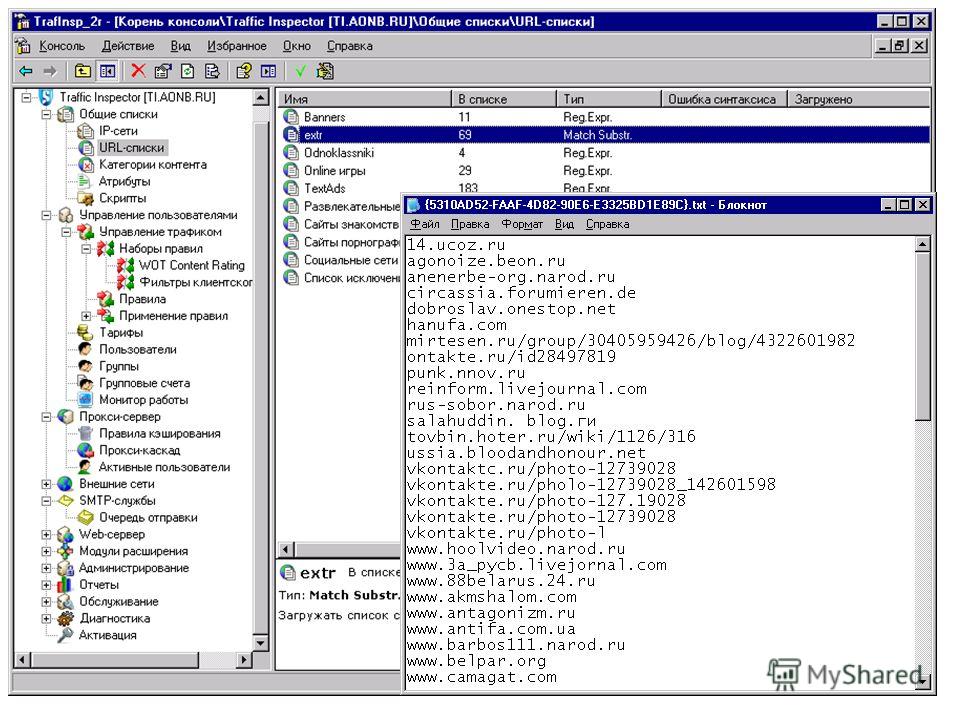This screenshot has height=720, width=960.
Task: Open Атрибуты in the tree
Action: click(125, 181)
